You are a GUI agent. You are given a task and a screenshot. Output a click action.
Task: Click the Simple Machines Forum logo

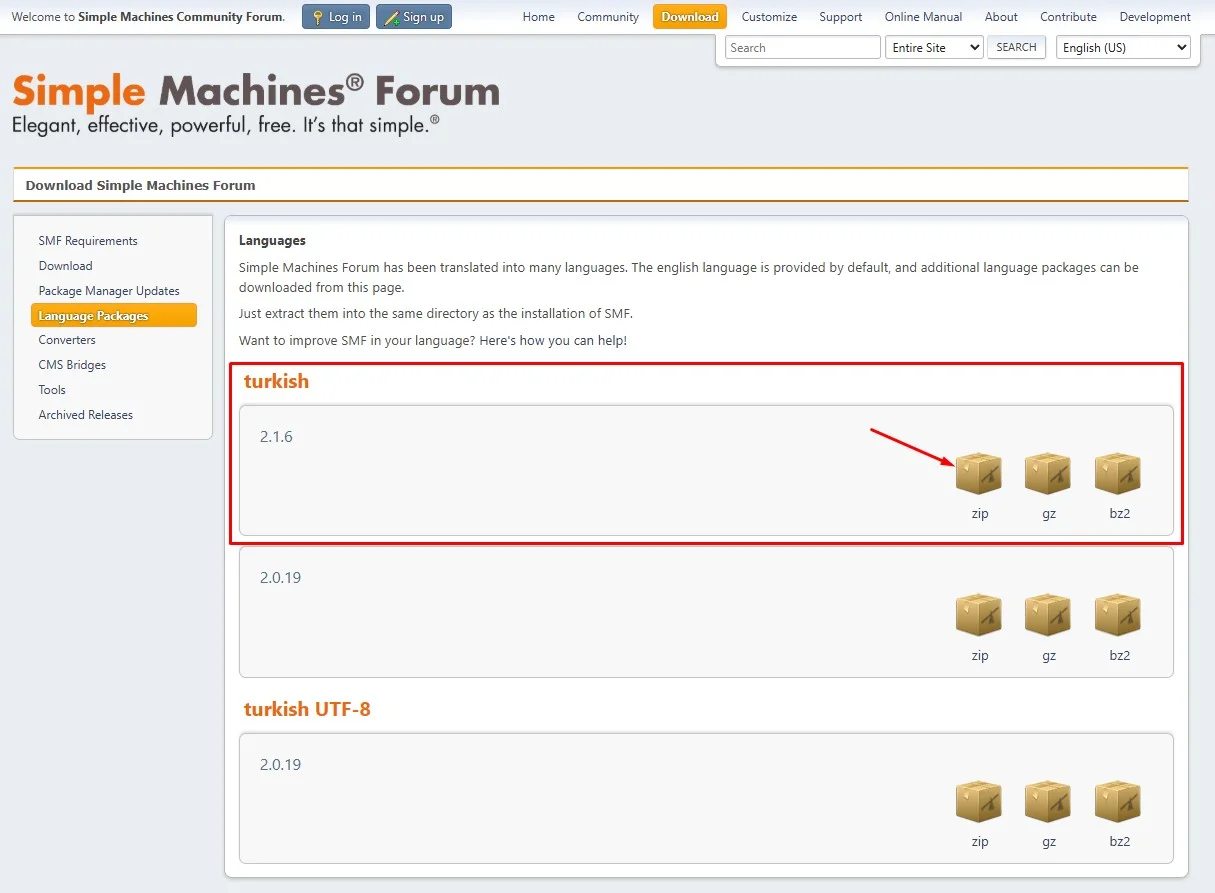coord(256,102)
